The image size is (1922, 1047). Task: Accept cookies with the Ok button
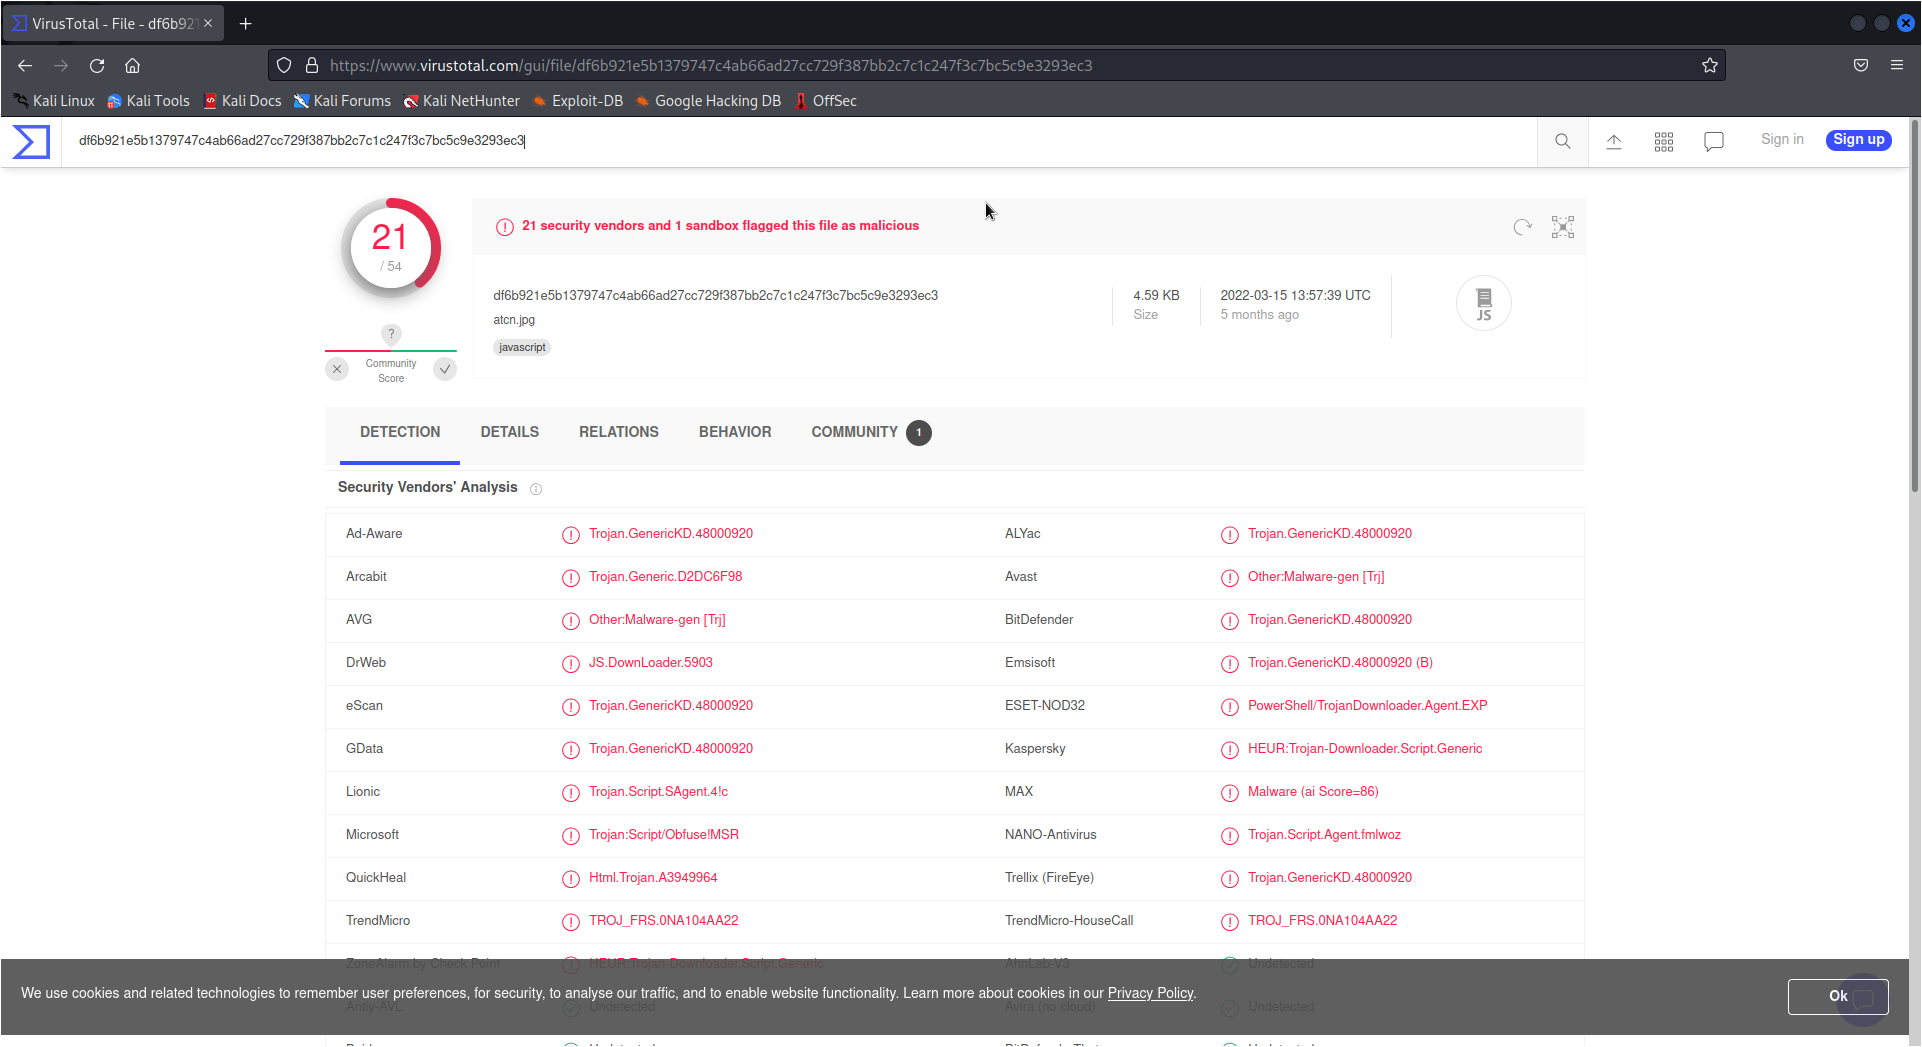1838,996
